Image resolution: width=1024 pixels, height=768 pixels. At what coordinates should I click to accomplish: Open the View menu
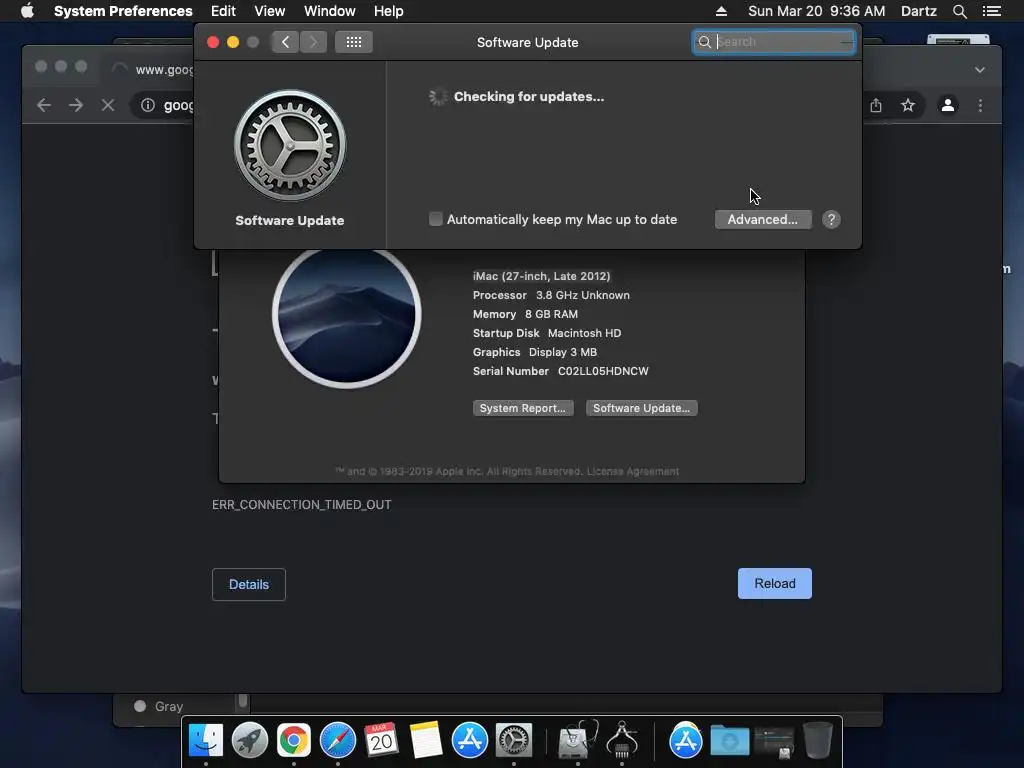[270, 11]
